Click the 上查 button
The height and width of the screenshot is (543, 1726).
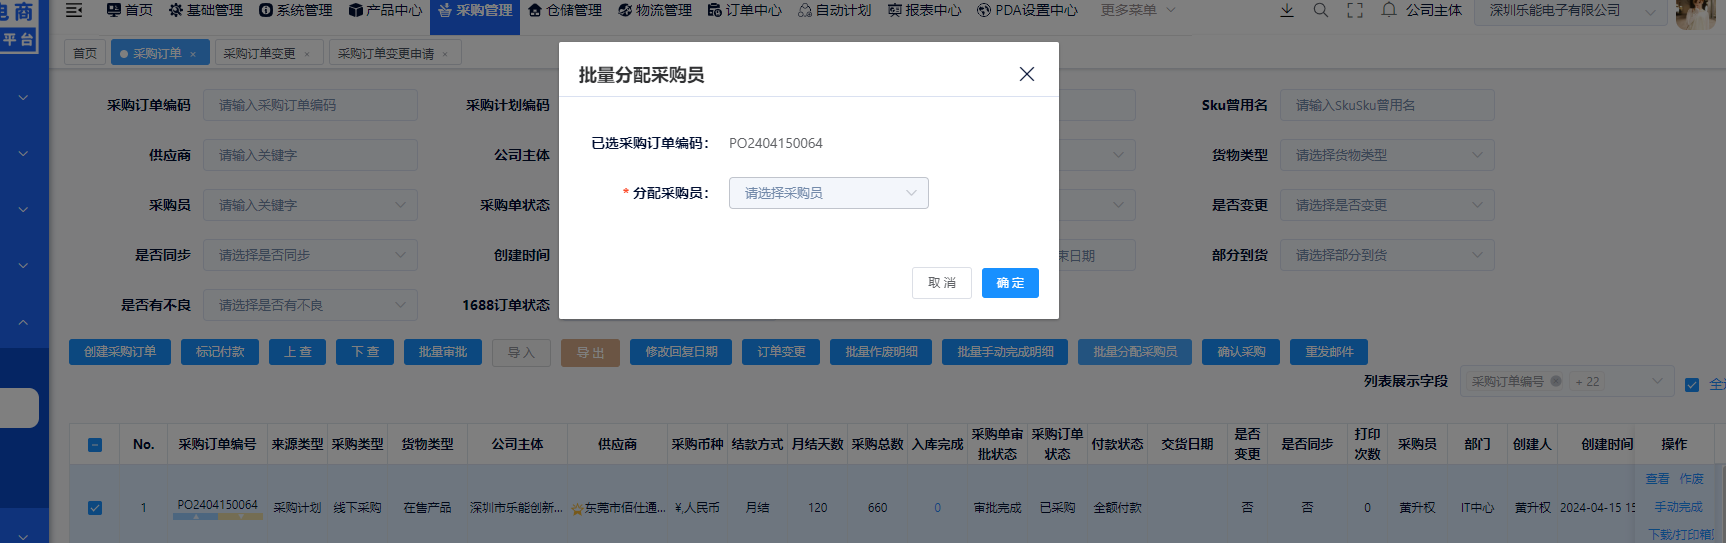click(297, 352)
